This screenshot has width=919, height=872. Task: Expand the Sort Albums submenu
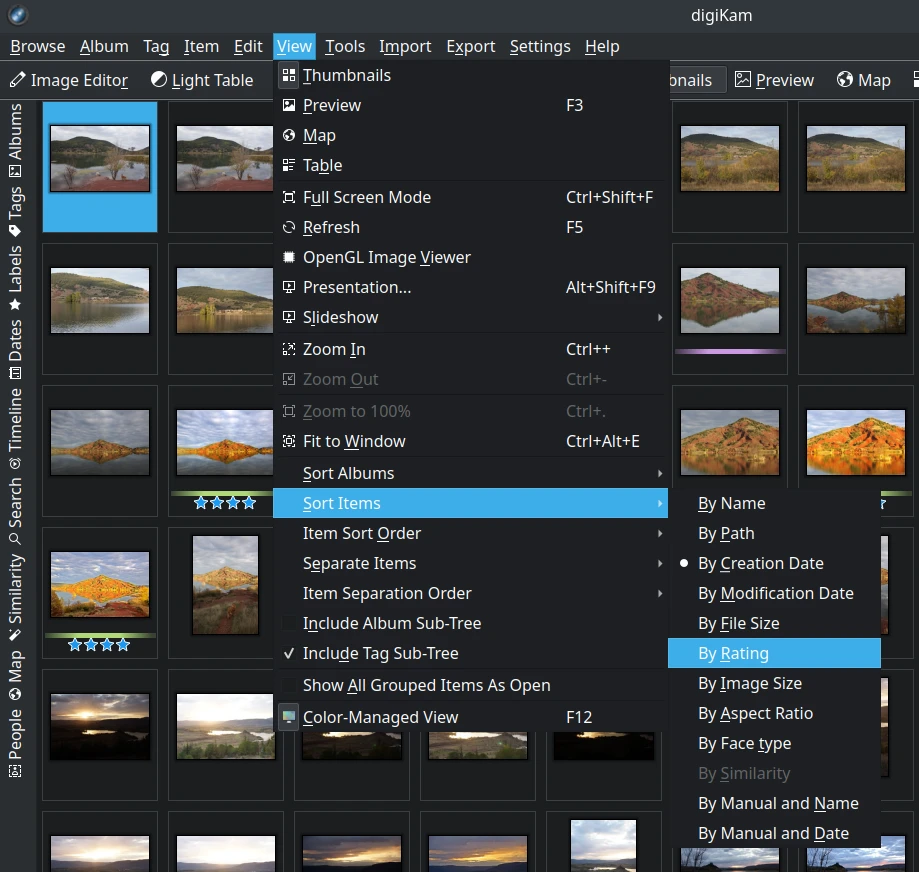click(x=470, y=473)
